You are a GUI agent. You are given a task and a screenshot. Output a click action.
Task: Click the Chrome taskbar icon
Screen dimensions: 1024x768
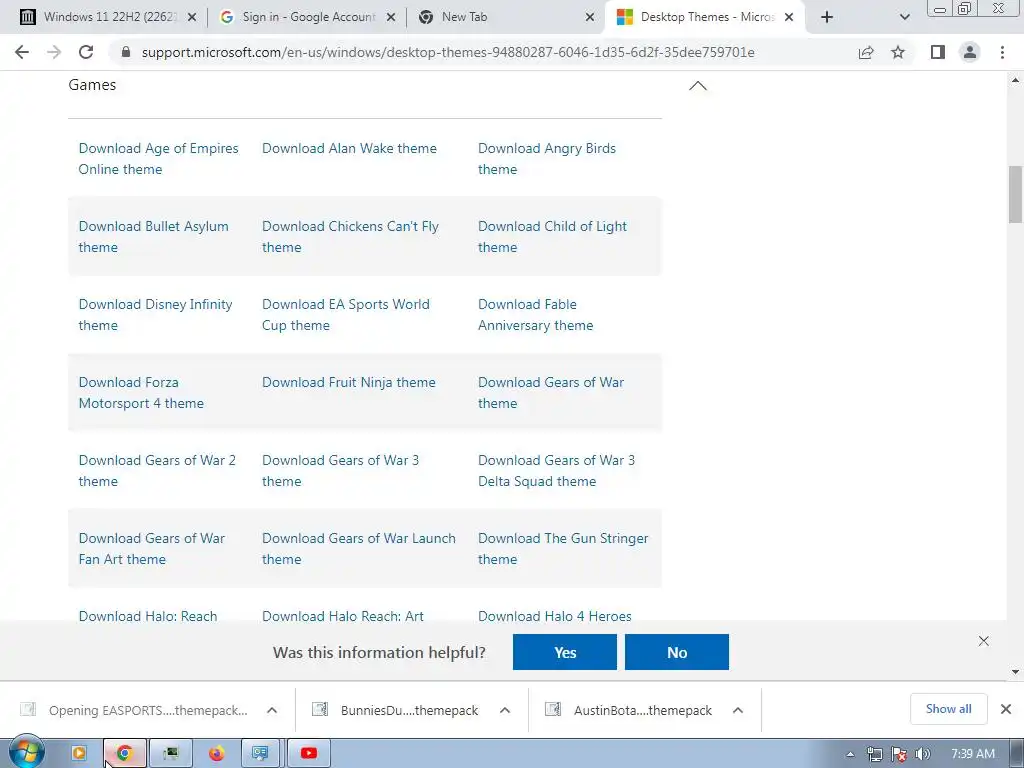(x=124, y=754)
